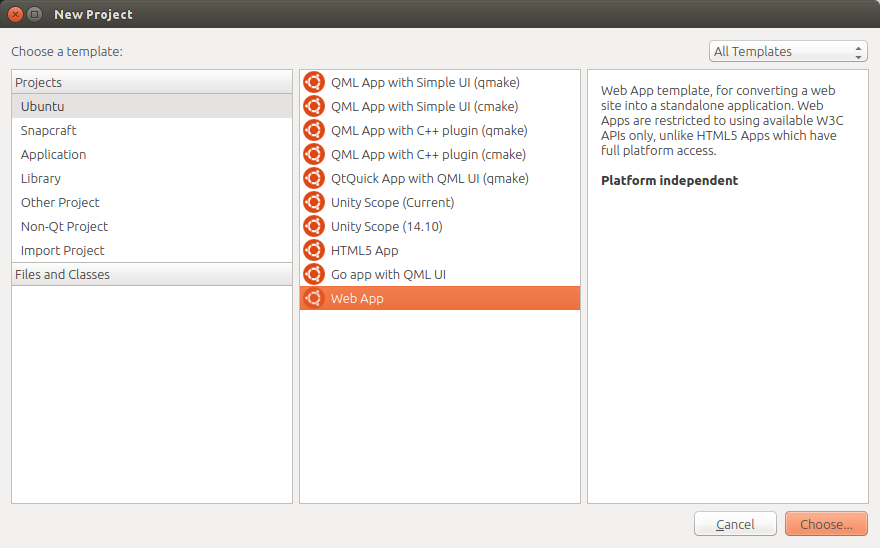Click Ubuntu icon beside Web App

(314, 298)
